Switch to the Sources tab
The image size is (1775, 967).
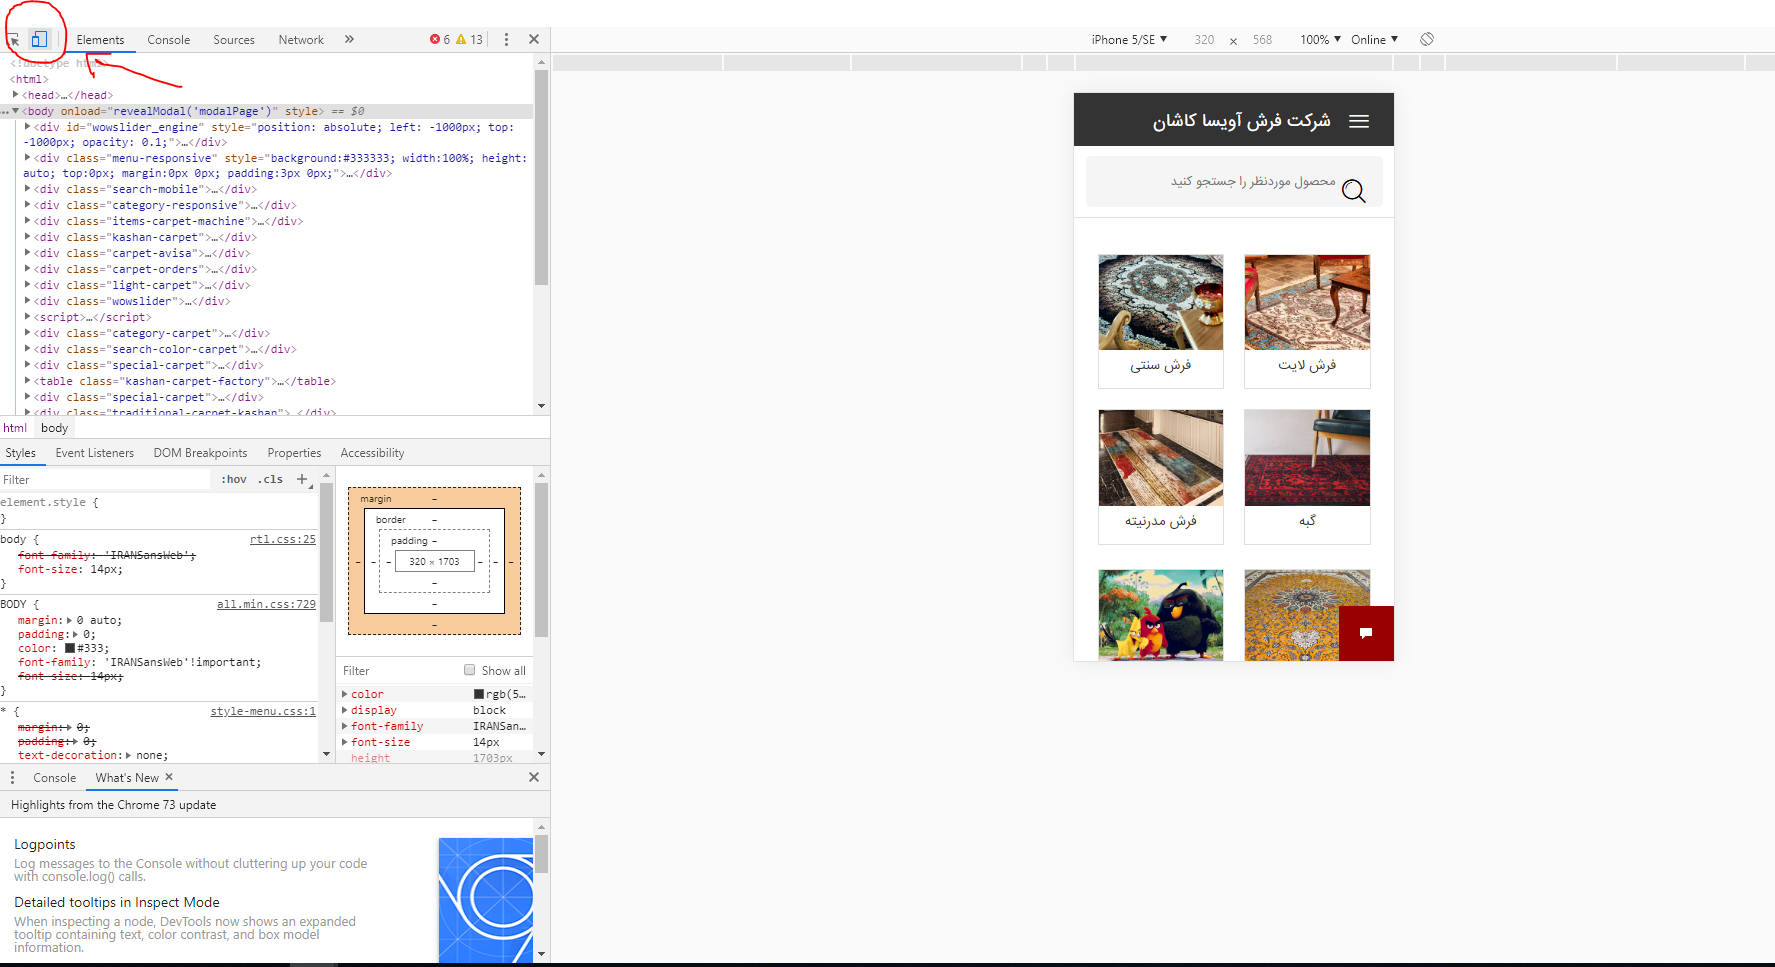(234, 40)
